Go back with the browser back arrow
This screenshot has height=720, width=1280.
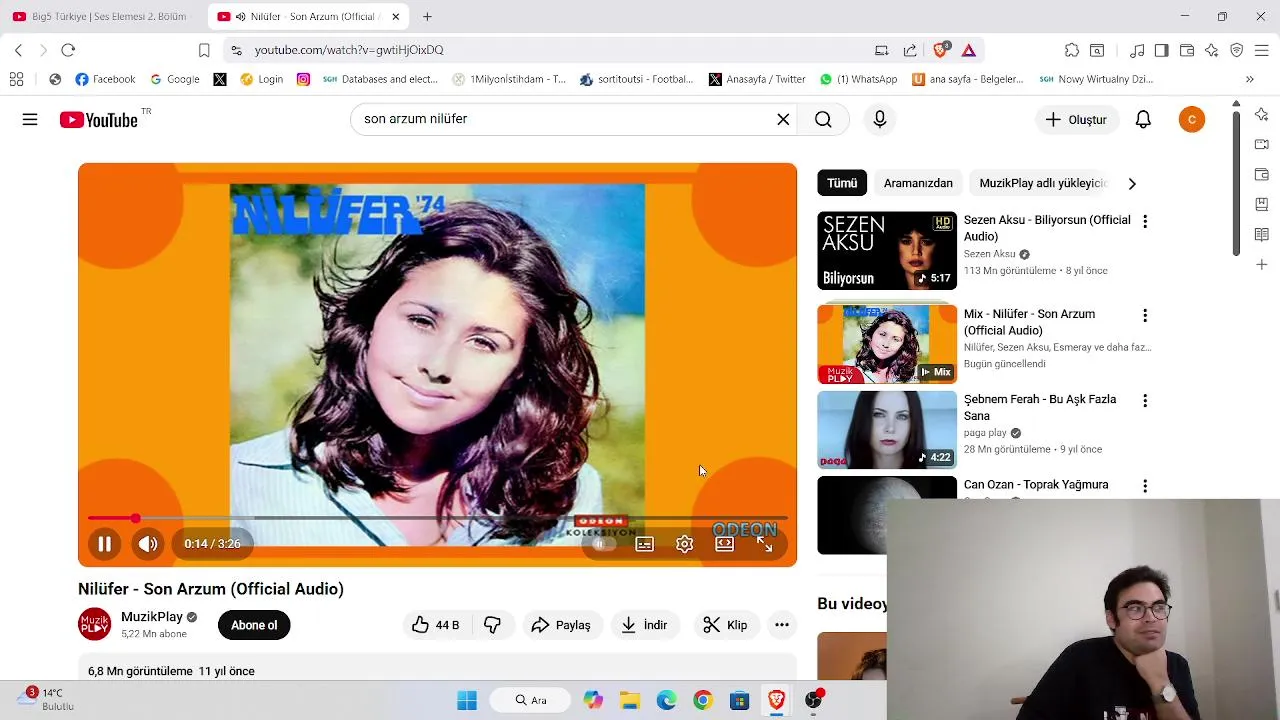click(18, 50)
